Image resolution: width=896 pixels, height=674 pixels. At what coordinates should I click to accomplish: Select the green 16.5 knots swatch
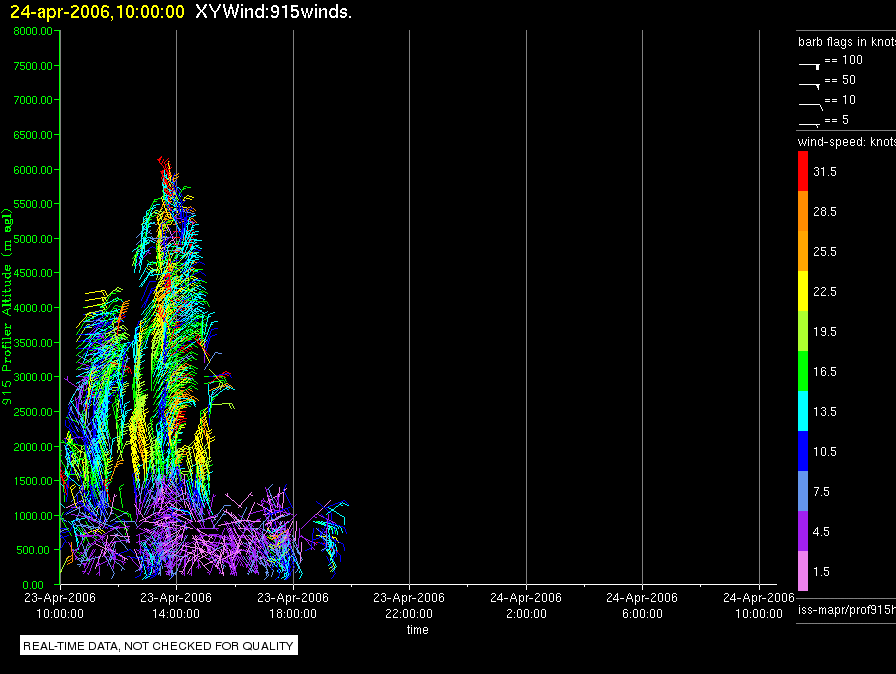(x=803, y=371)
